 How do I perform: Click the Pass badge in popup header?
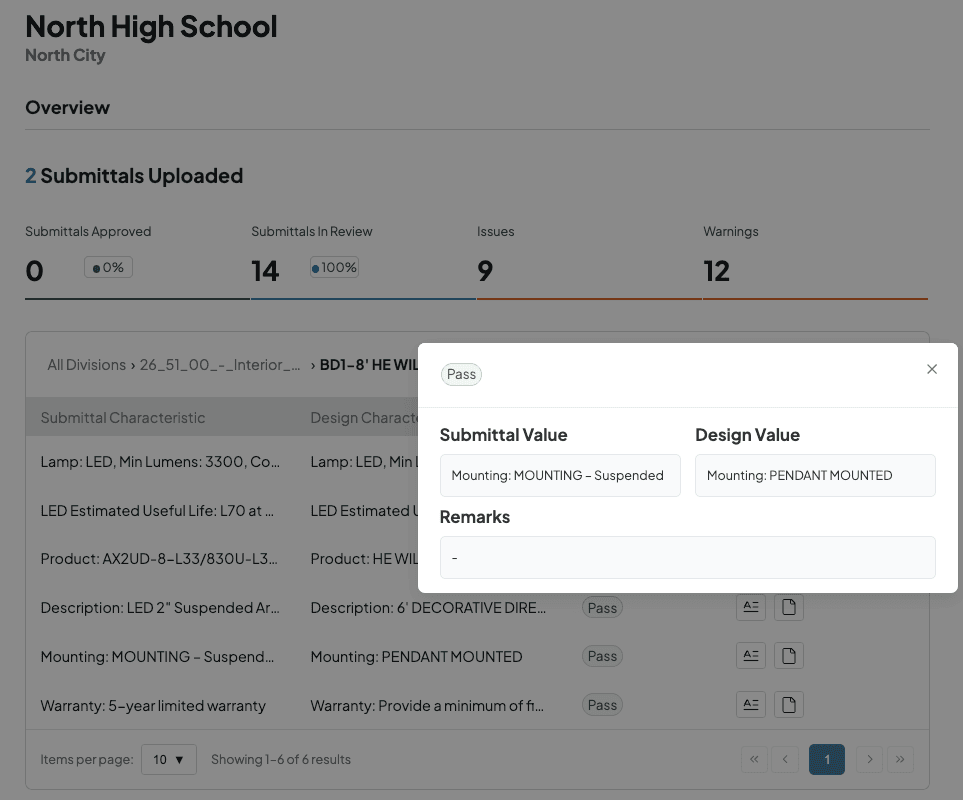[x=461, y=374]
